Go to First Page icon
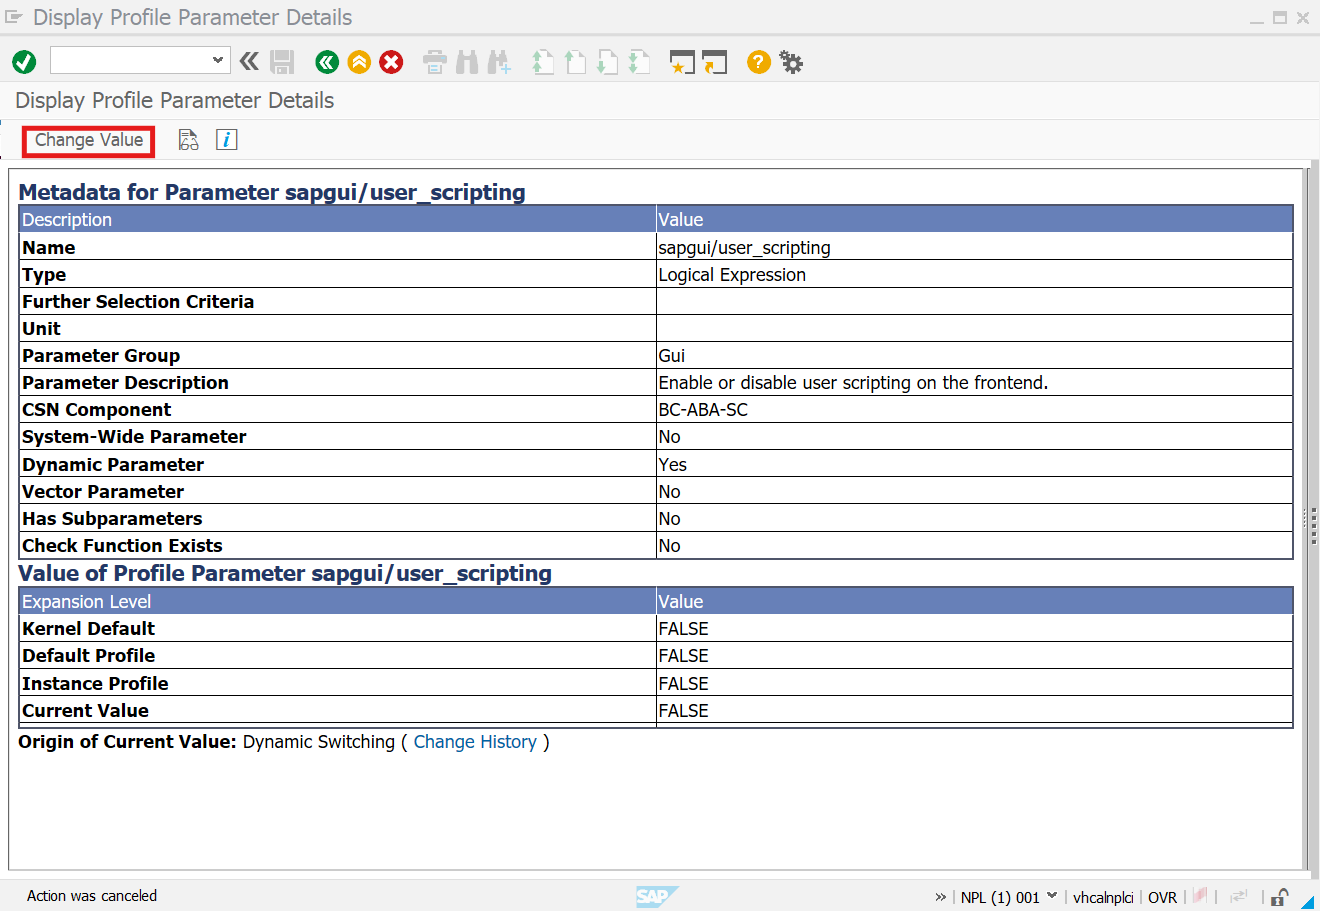1320x911 pixels. (x=543, y=62)
